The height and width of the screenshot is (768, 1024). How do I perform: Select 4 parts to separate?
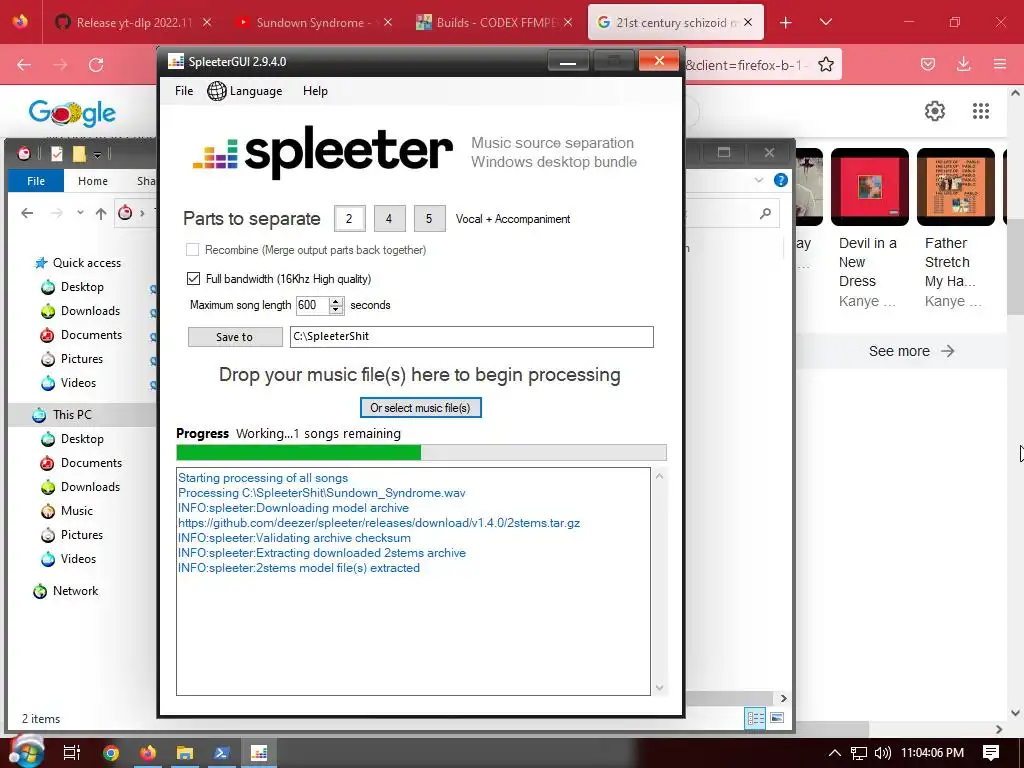point(389,219)
